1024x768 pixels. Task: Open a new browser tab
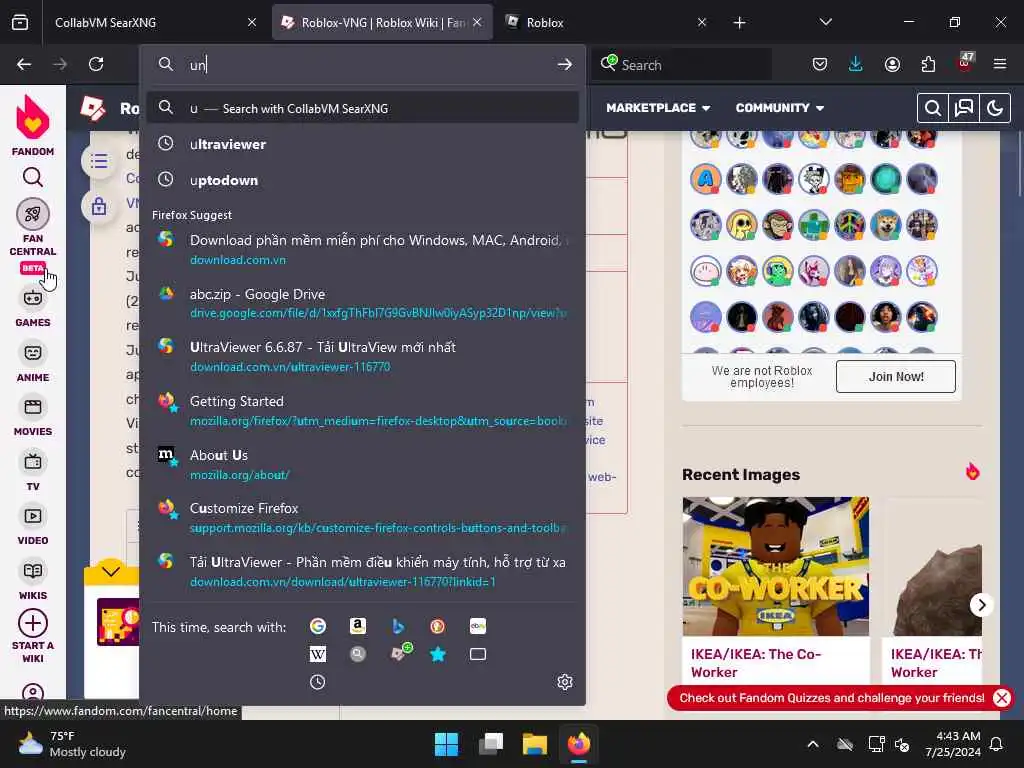tap(739, 23)
